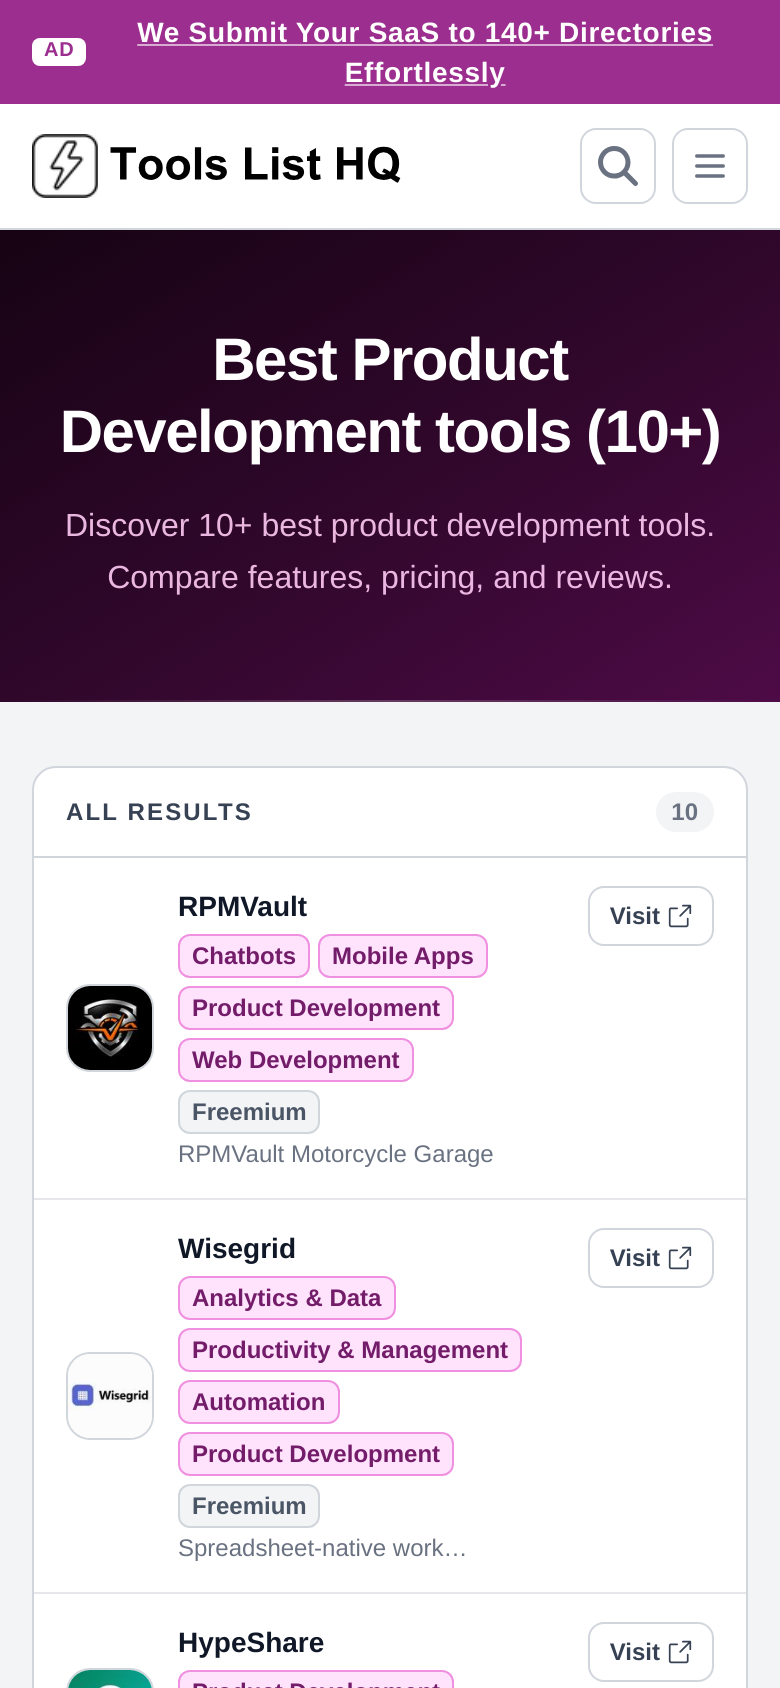
Task: Click Wisegrid's Freemium pricing badge
Action: coord(249,1506)
